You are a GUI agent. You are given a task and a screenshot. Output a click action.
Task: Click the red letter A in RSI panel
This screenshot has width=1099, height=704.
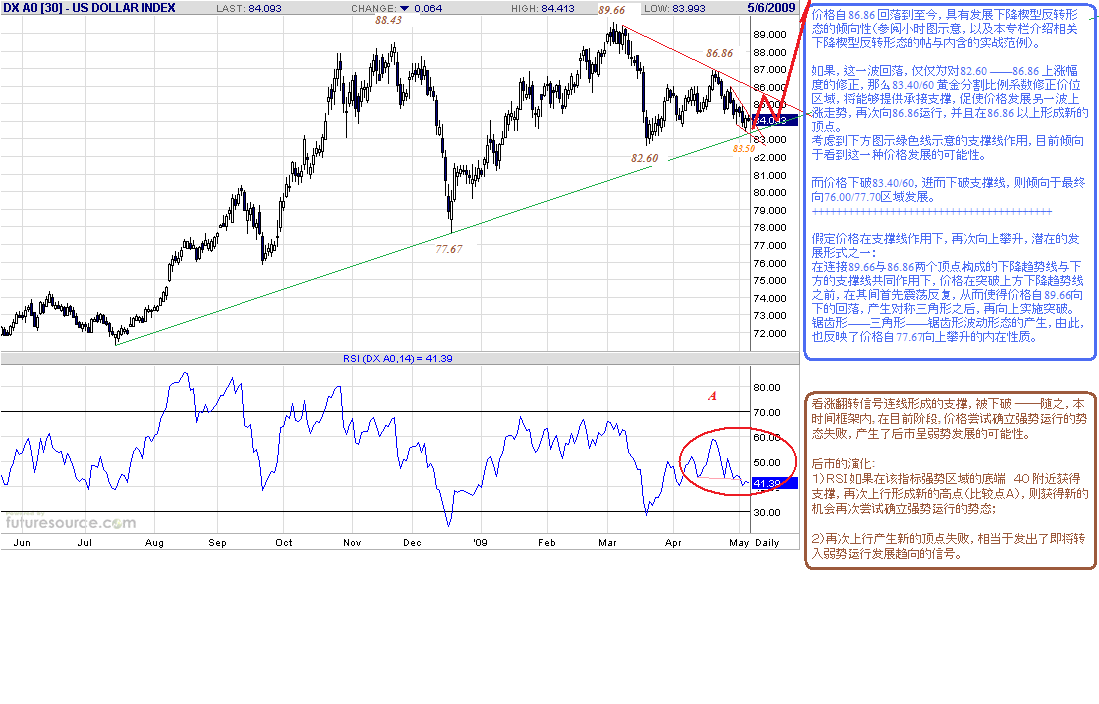[712, 396]
